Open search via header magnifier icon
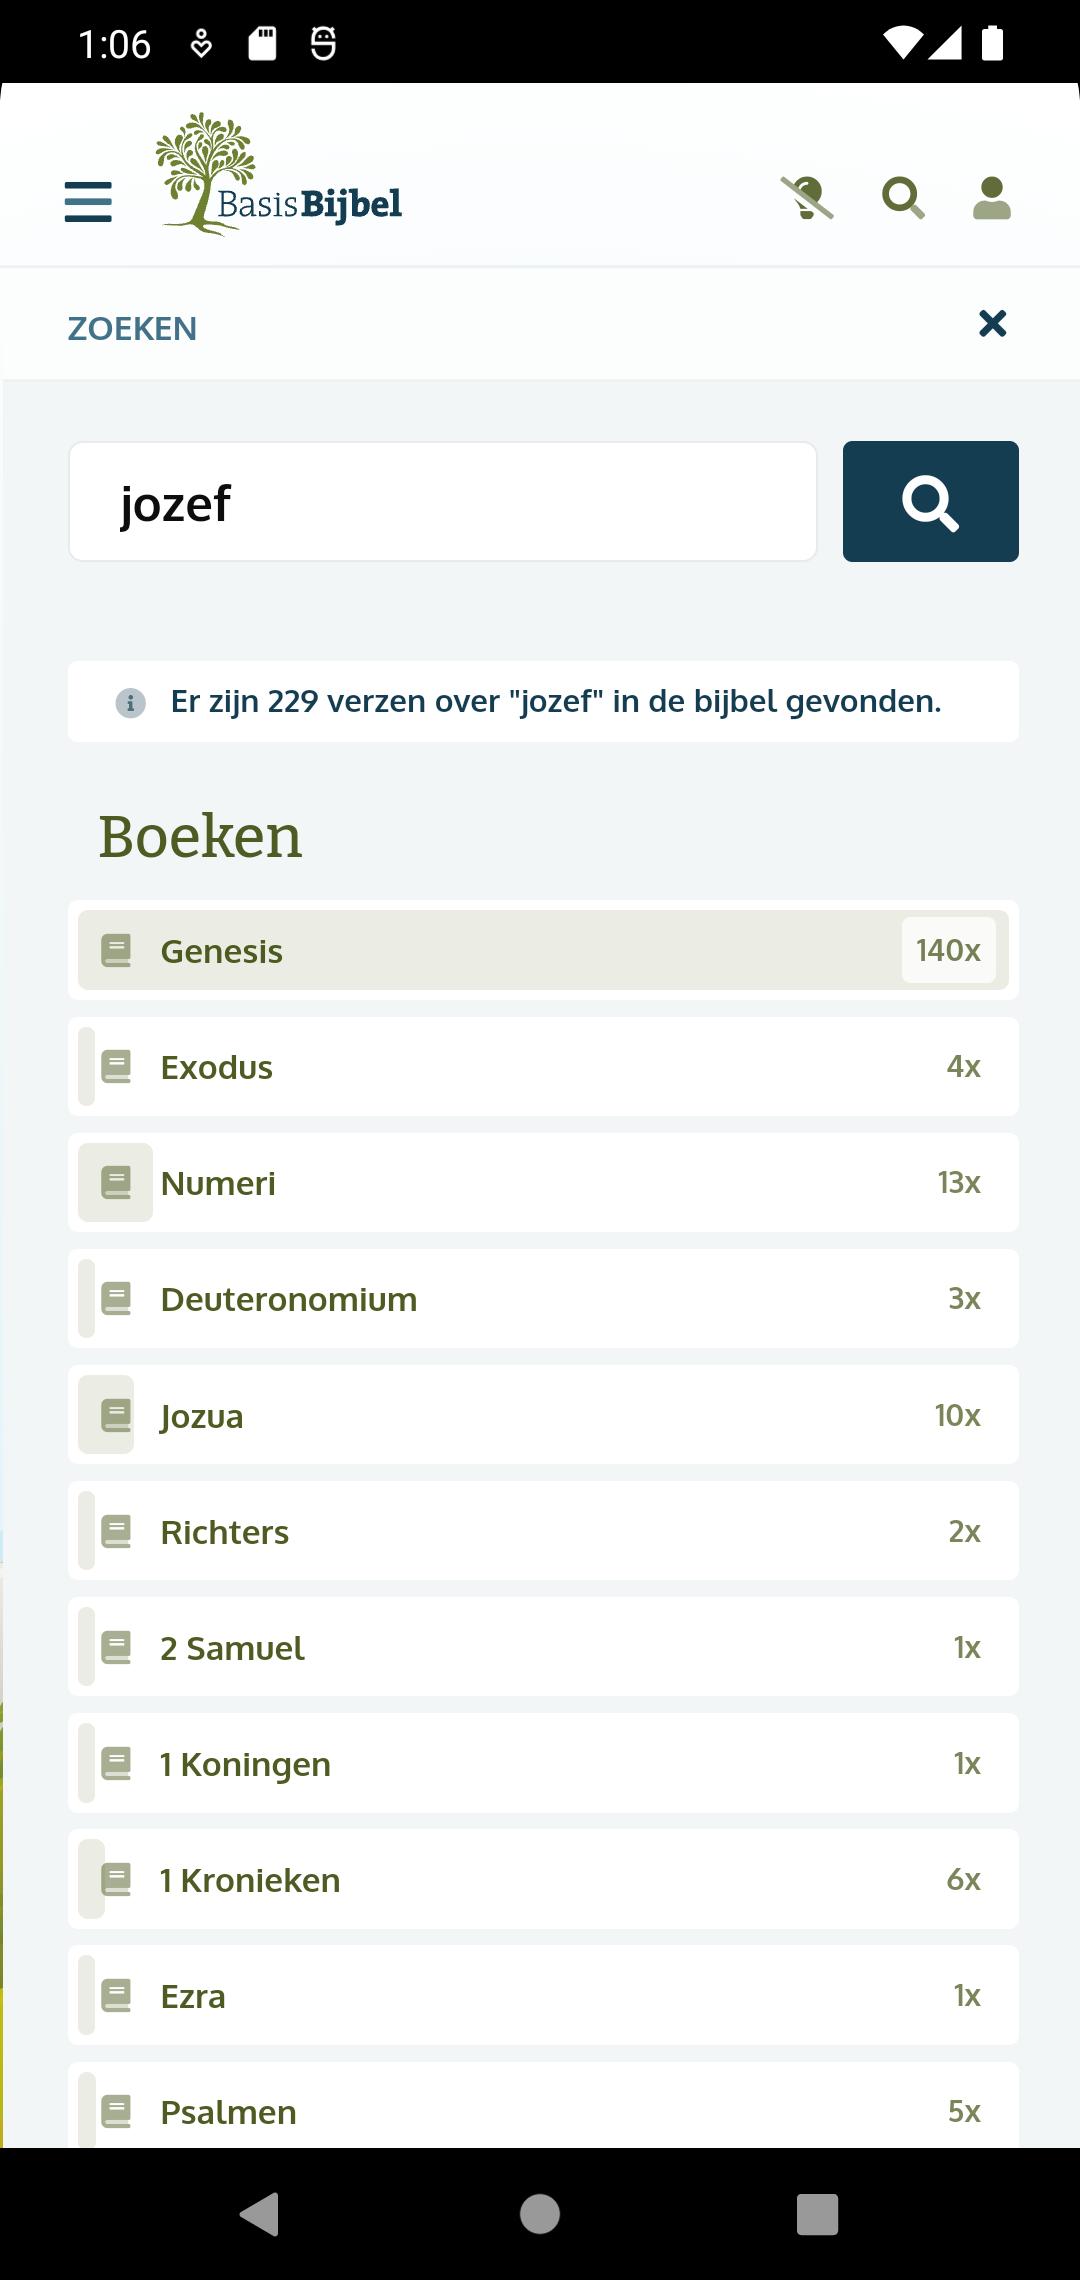 coord(903,198)
